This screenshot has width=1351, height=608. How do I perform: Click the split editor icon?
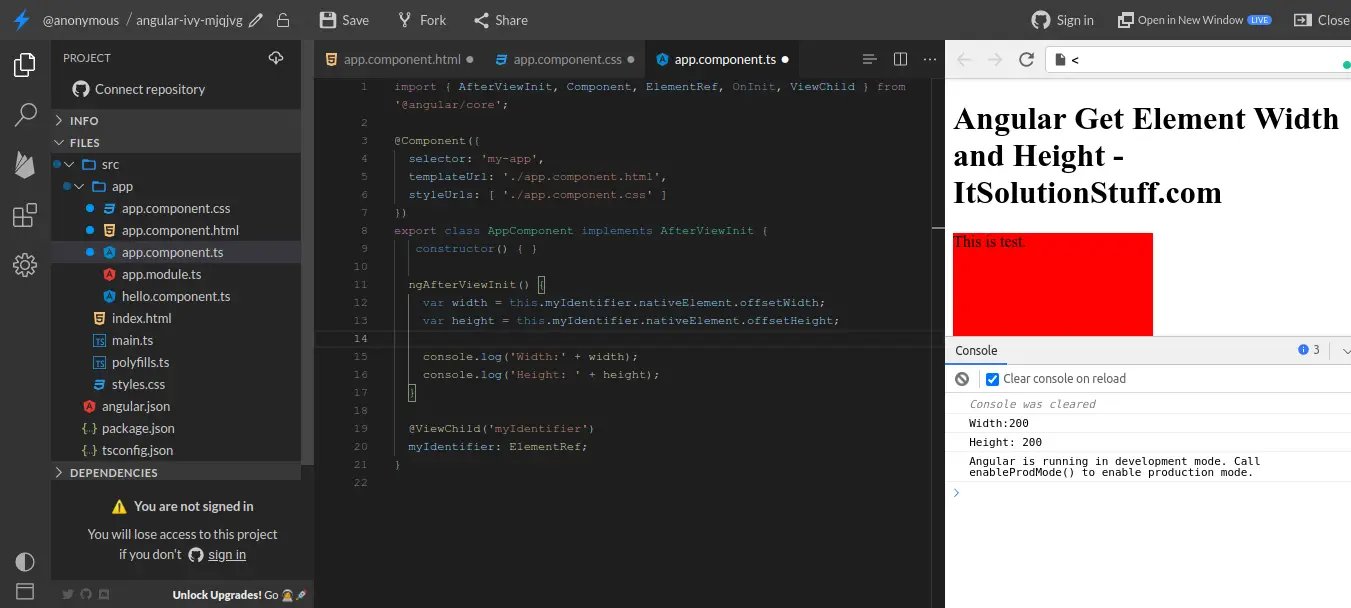(x=900, y=59)
